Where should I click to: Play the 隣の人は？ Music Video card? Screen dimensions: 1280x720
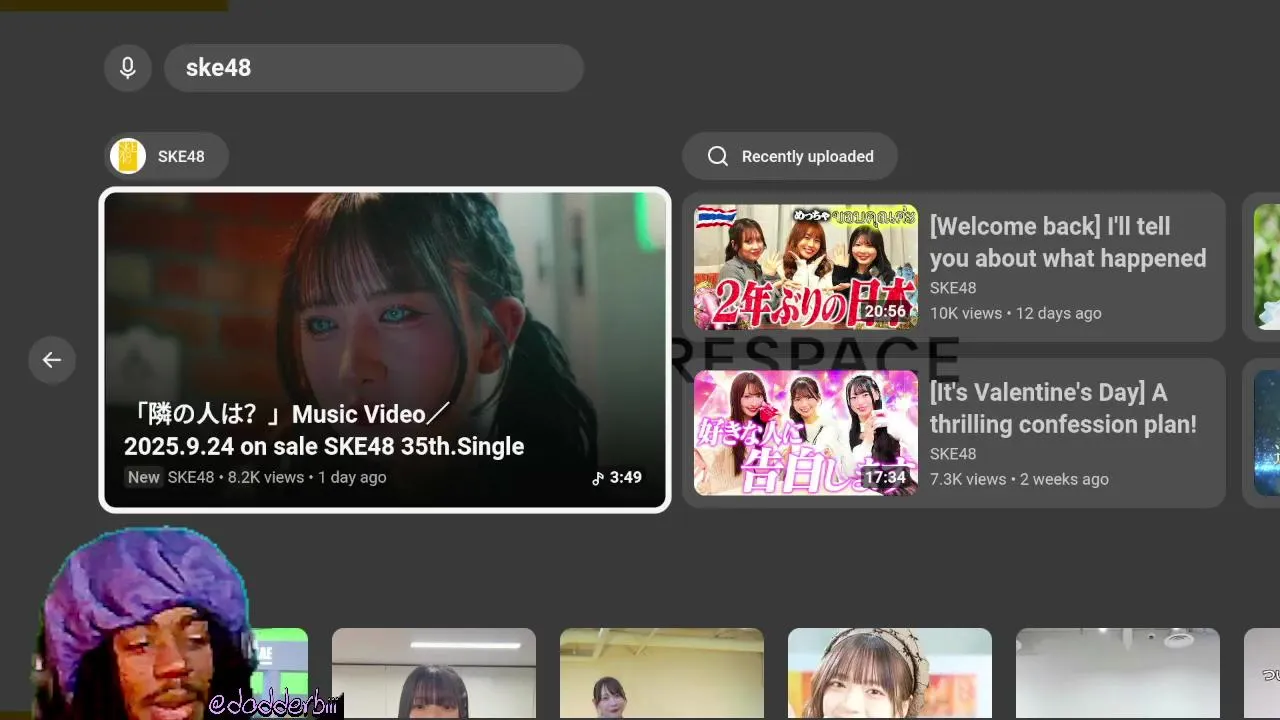pyautogui.click(x=385, y=350)
